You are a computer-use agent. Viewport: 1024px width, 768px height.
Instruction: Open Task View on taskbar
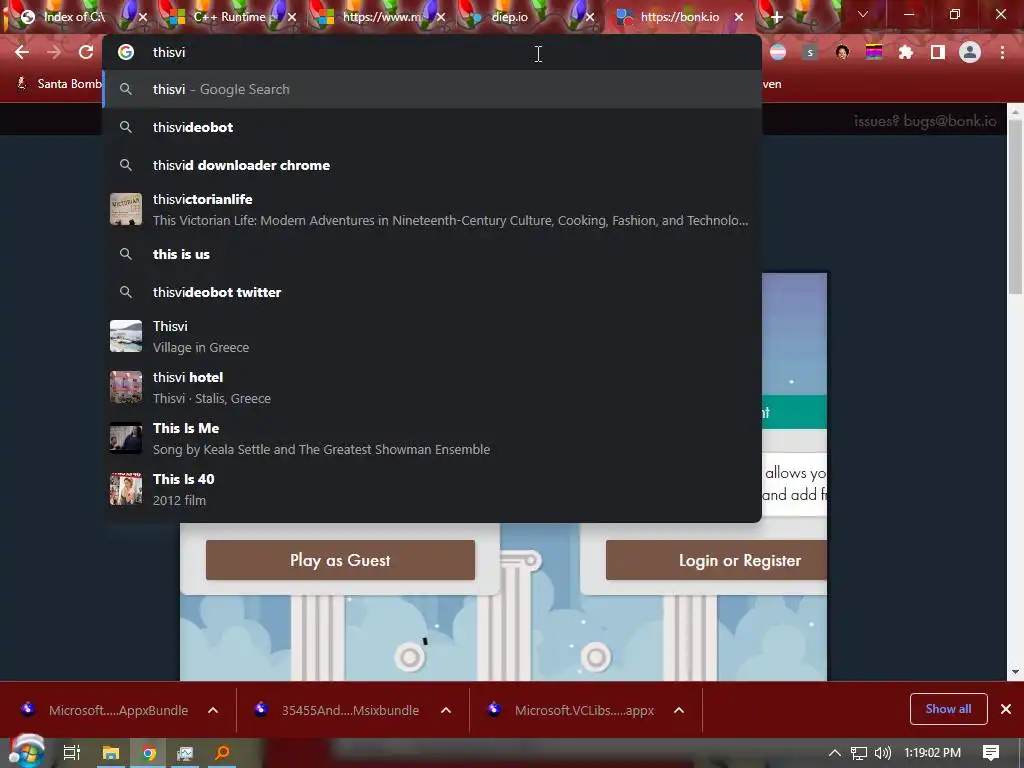71,753
